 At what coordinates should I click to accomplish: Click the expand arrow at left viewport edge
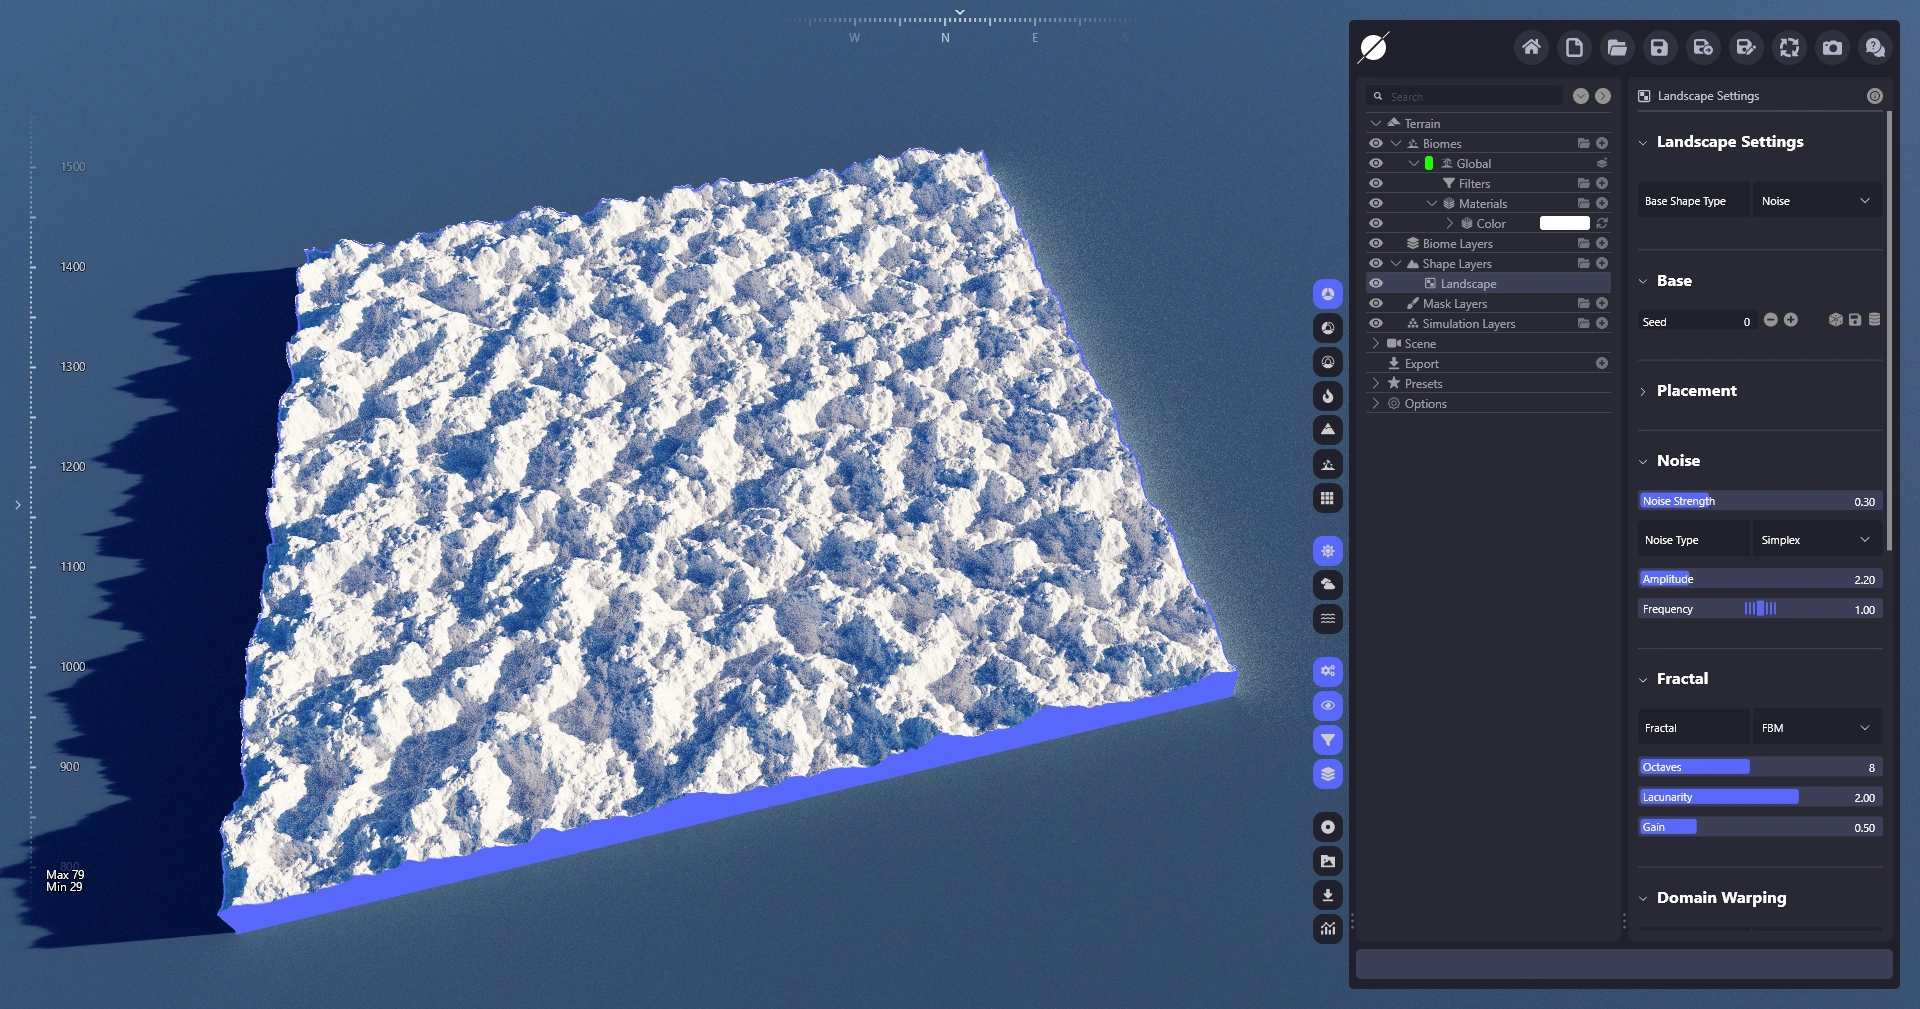coord(17,505)
